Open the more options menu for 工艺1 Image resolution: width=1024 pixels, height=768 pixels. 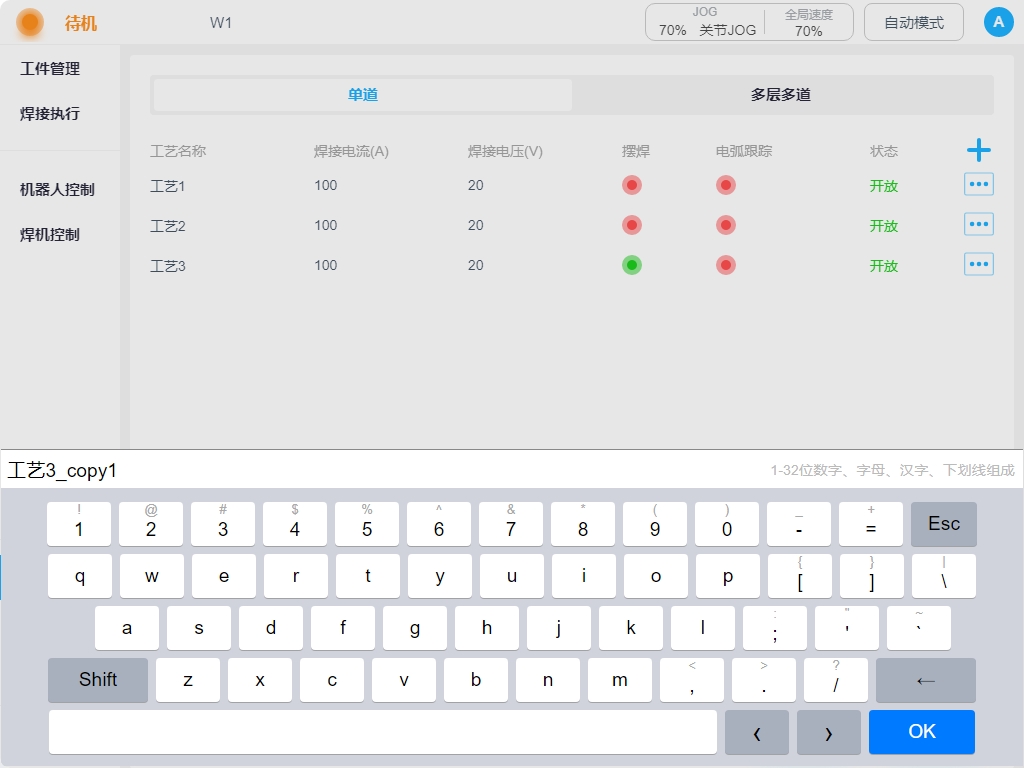[x=978, y=185]
